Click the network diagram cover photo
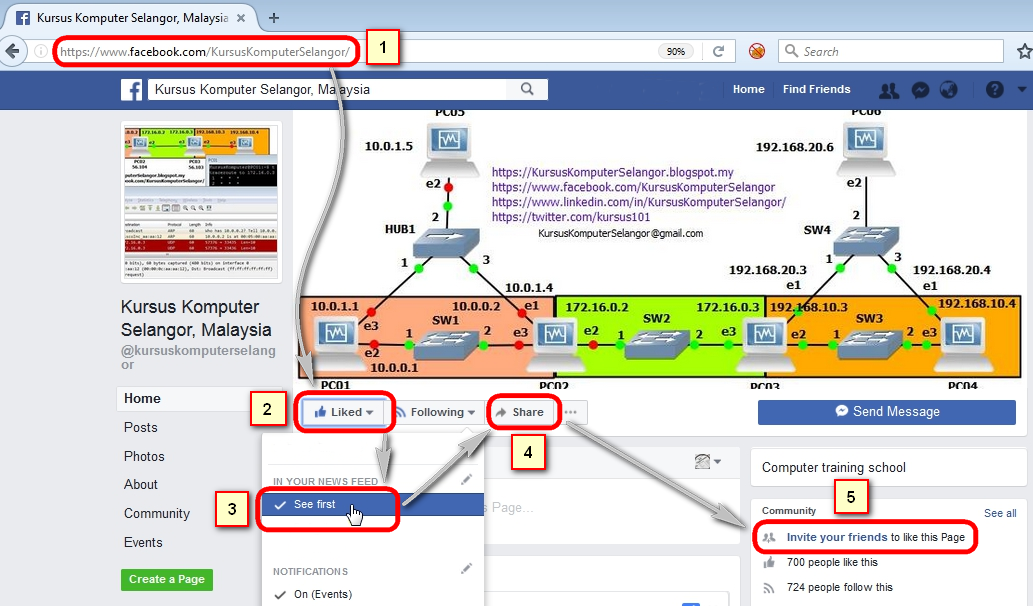 [659, 250]
